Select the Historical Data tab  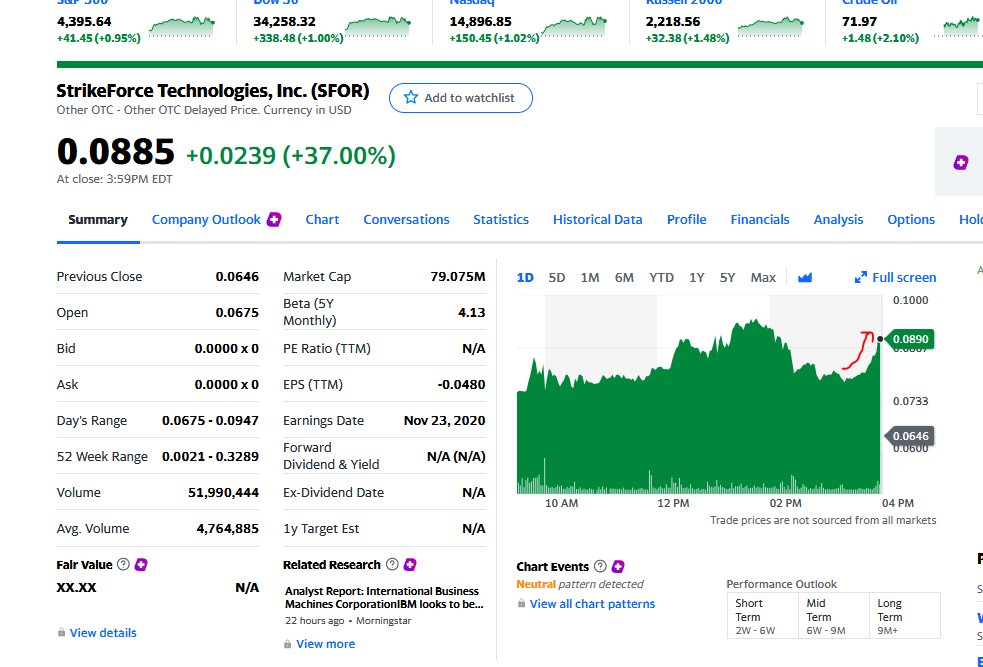(x=597, y=219)
